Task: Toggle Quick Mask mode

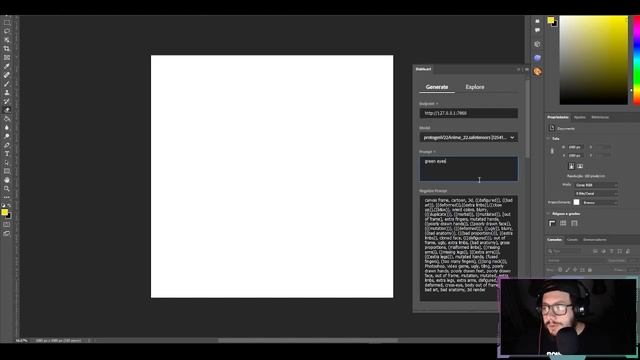Action: [7, 224]
